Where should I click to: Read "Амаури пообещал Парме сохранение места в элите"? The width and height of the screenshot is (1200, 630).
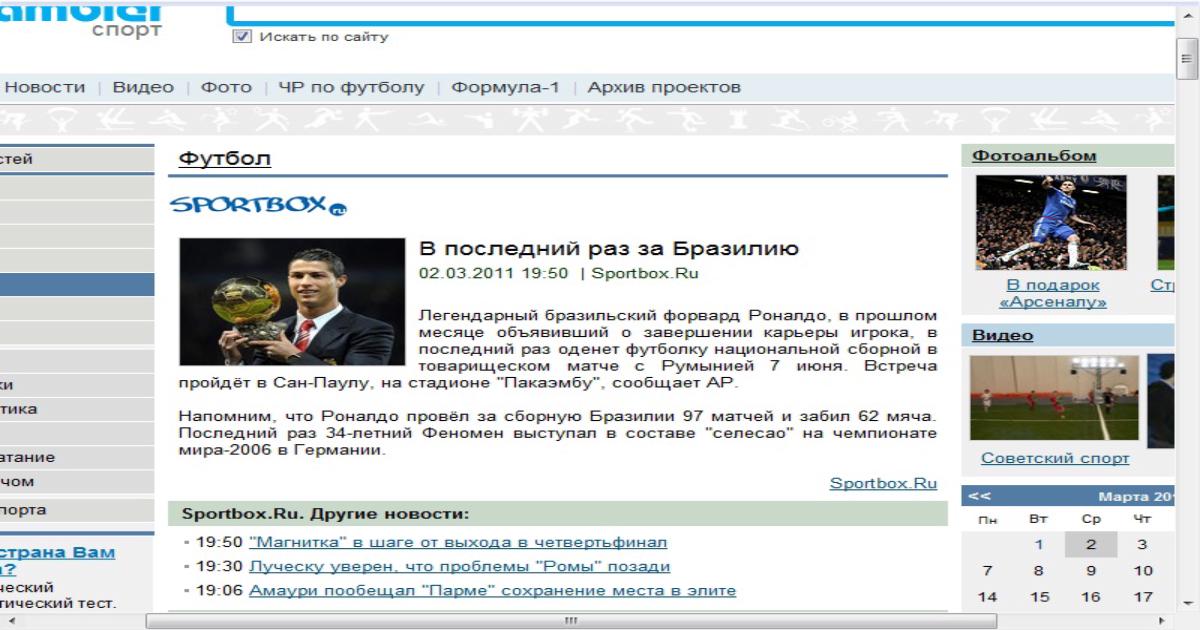(492, 591)
